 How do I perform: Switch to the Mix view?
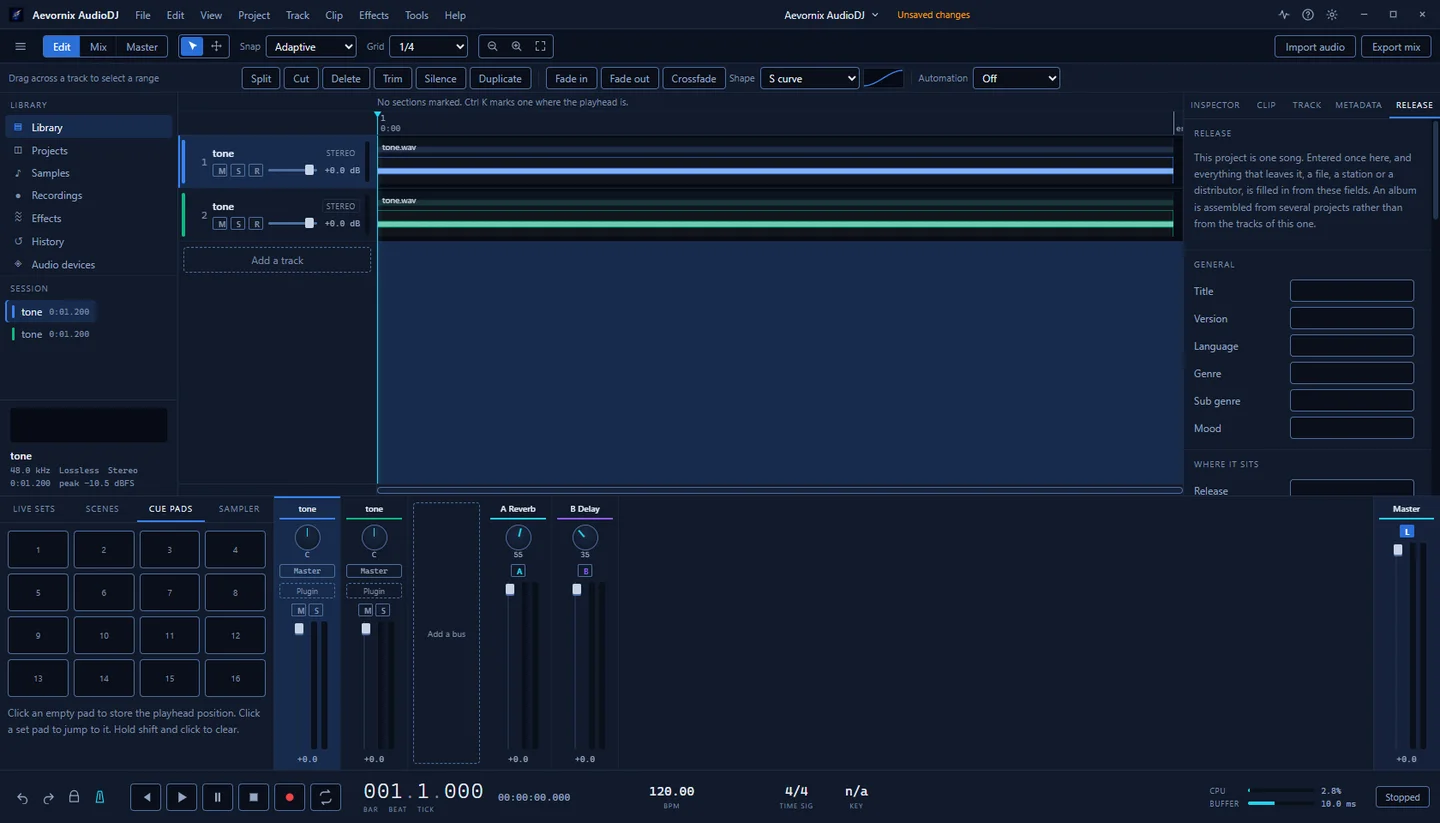tap(98, 47)
